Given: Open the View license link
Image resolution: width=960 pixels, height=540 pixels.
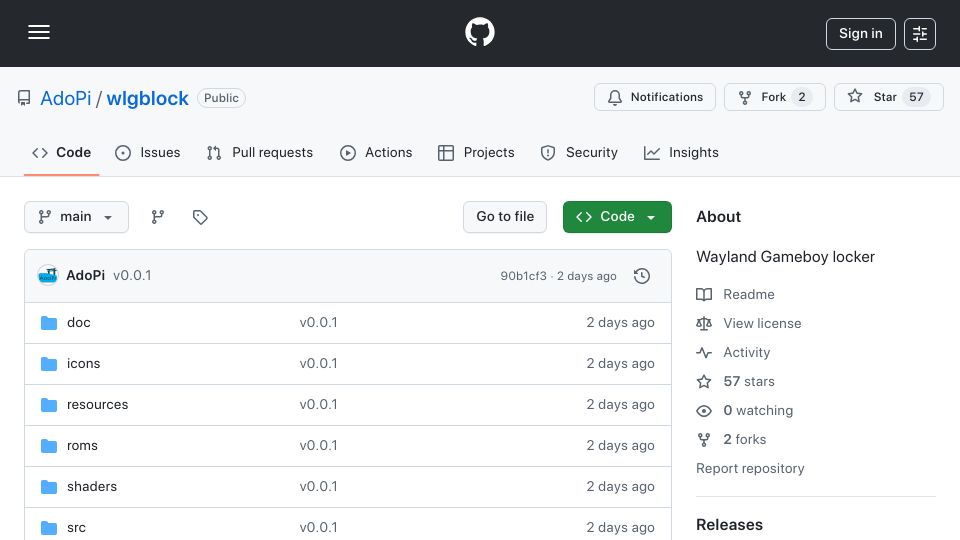Looking at the screenshot, I should (x=749, y=323).
